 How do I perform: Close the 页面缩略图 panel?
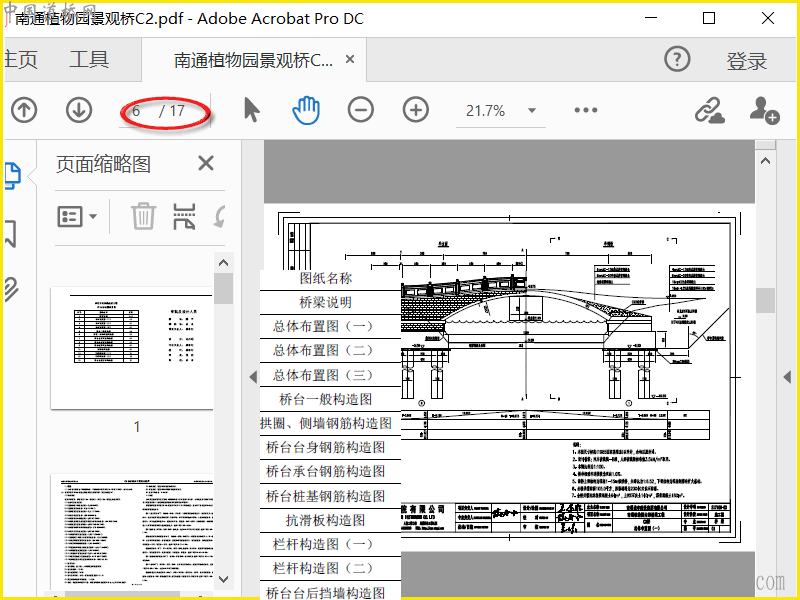tap(206, 163)
